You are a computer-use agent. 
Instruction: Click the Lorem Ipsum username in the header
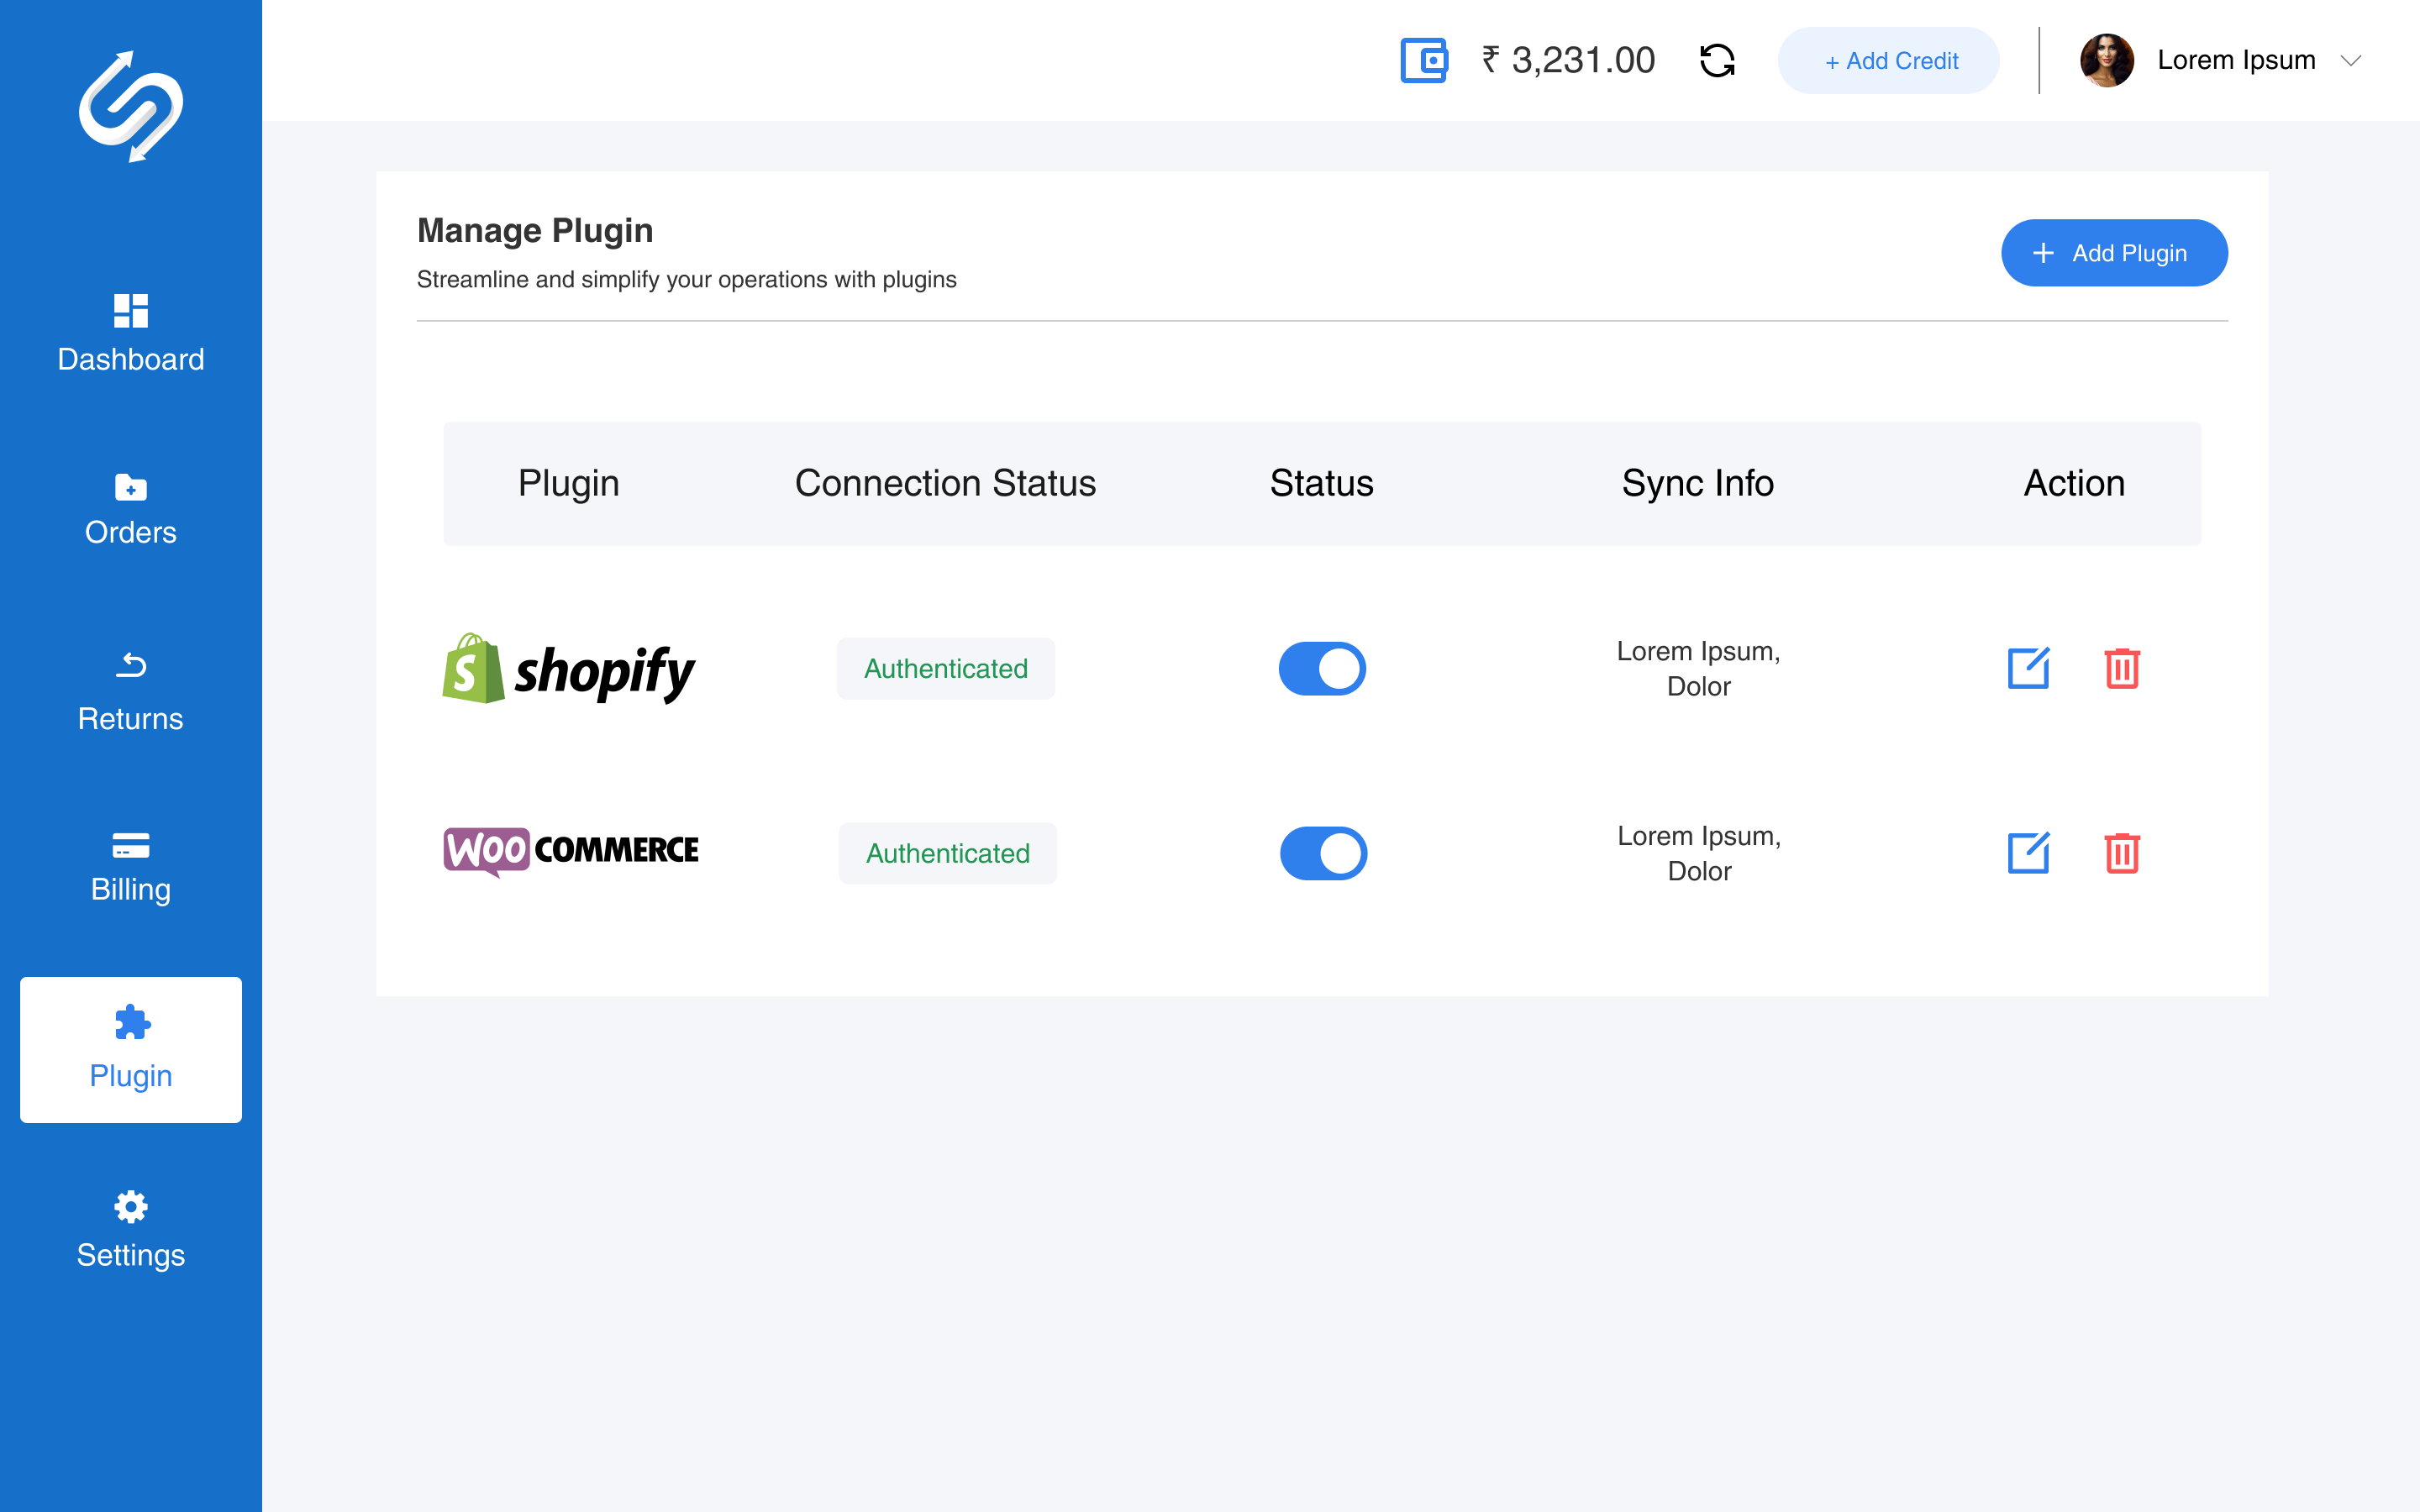tap(2236, 60)
